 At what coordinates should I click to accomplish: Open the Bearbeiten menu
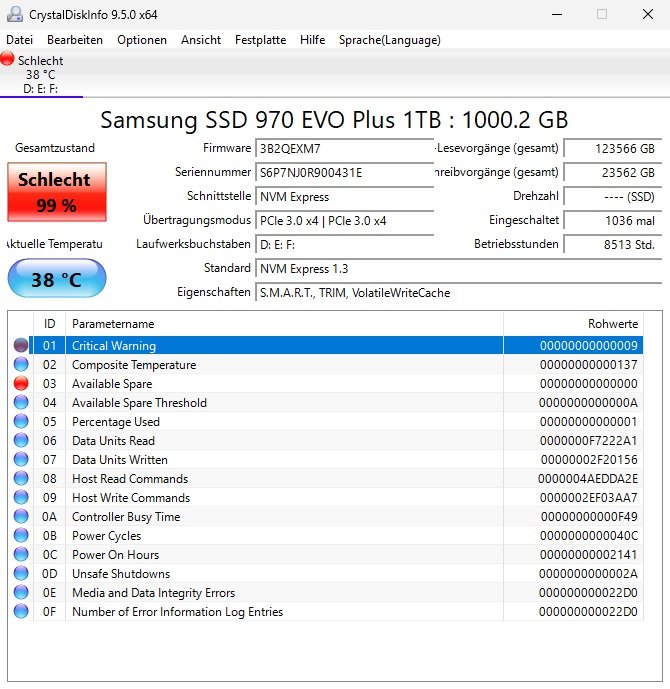75,40
